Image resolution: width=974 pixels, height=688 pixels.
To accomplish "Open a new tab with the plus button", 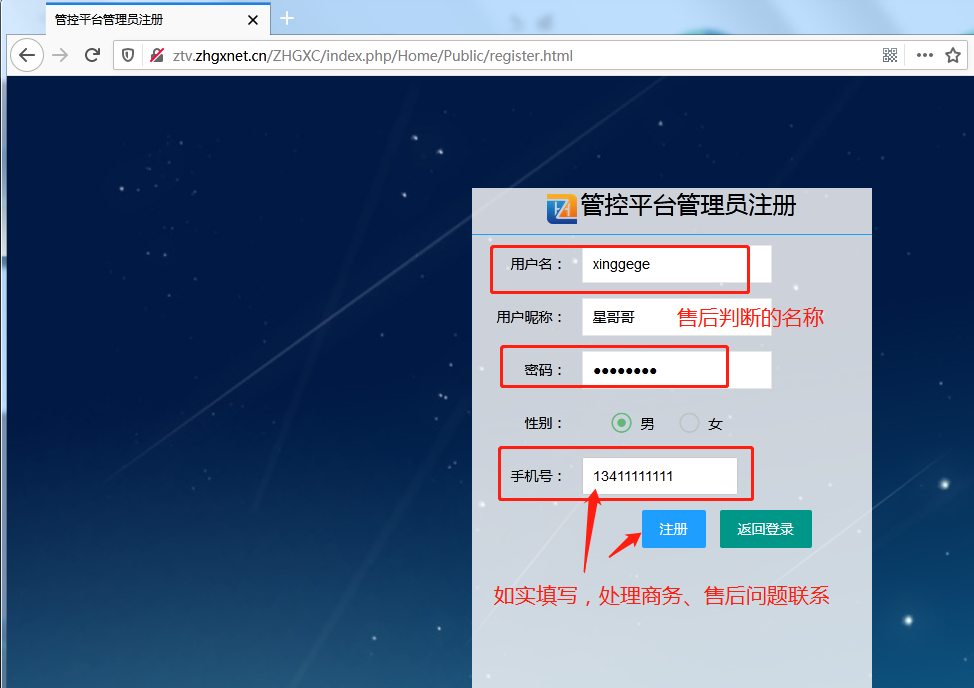I will [287, 18].
